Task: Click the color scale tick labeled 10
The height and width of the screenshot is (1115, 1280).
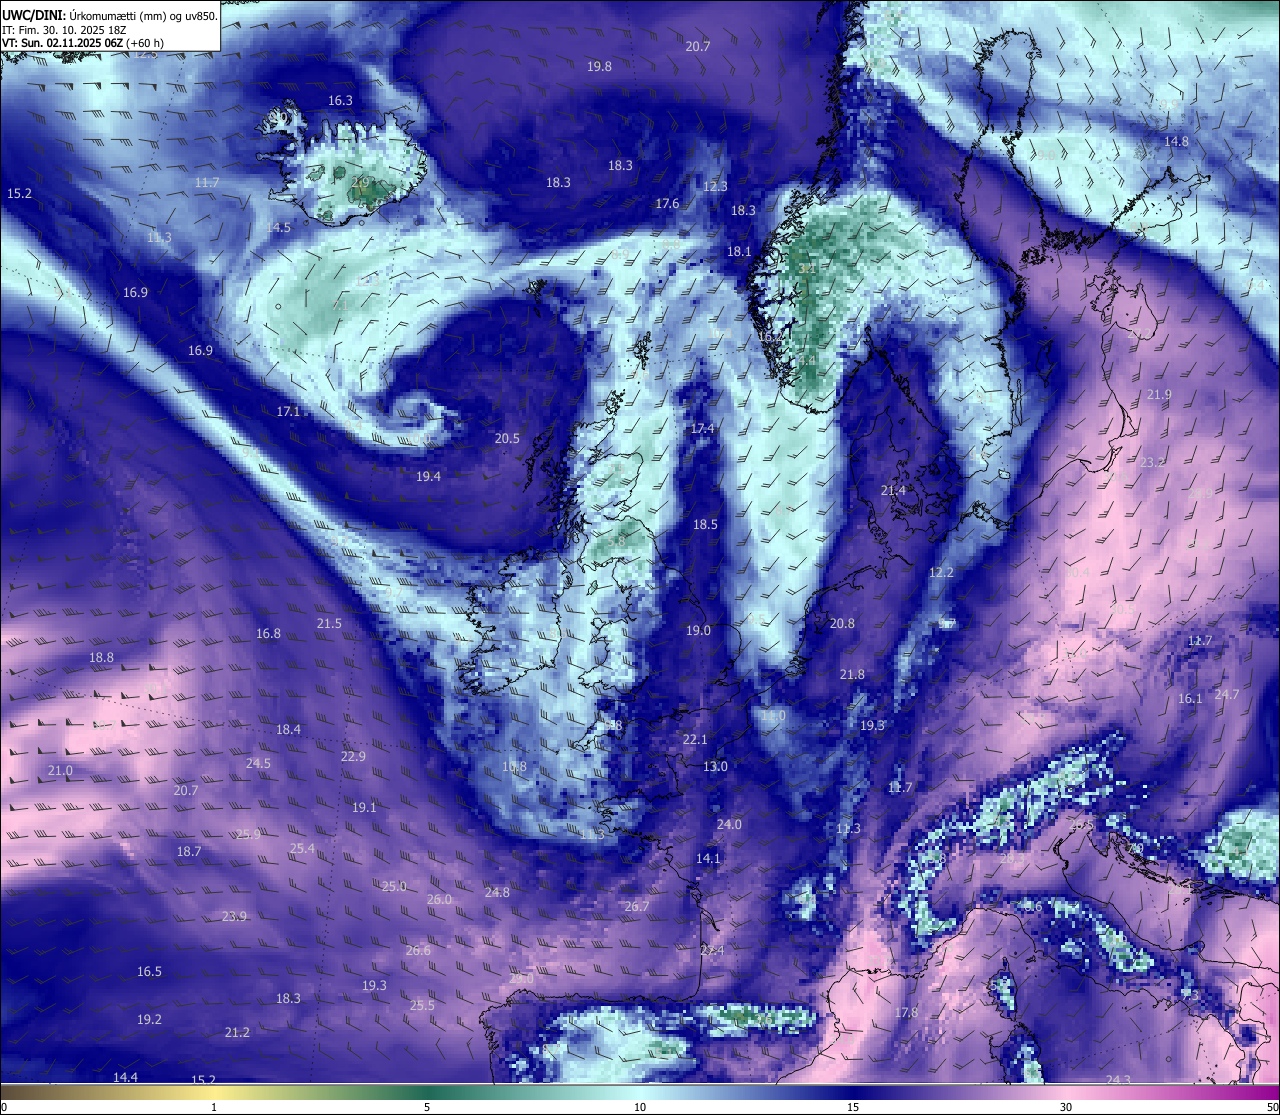Action: 640,1107
